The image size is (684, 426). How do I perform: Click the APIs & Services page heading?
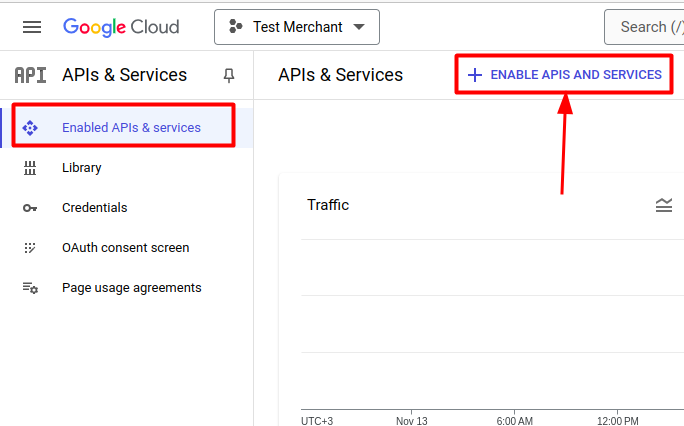click(x=341, y=75)
